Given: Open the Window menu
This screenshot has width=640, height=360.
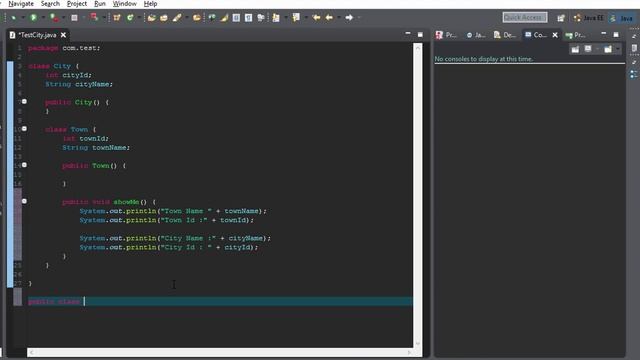Looking at the screenshot, I should tap(124, 4).
